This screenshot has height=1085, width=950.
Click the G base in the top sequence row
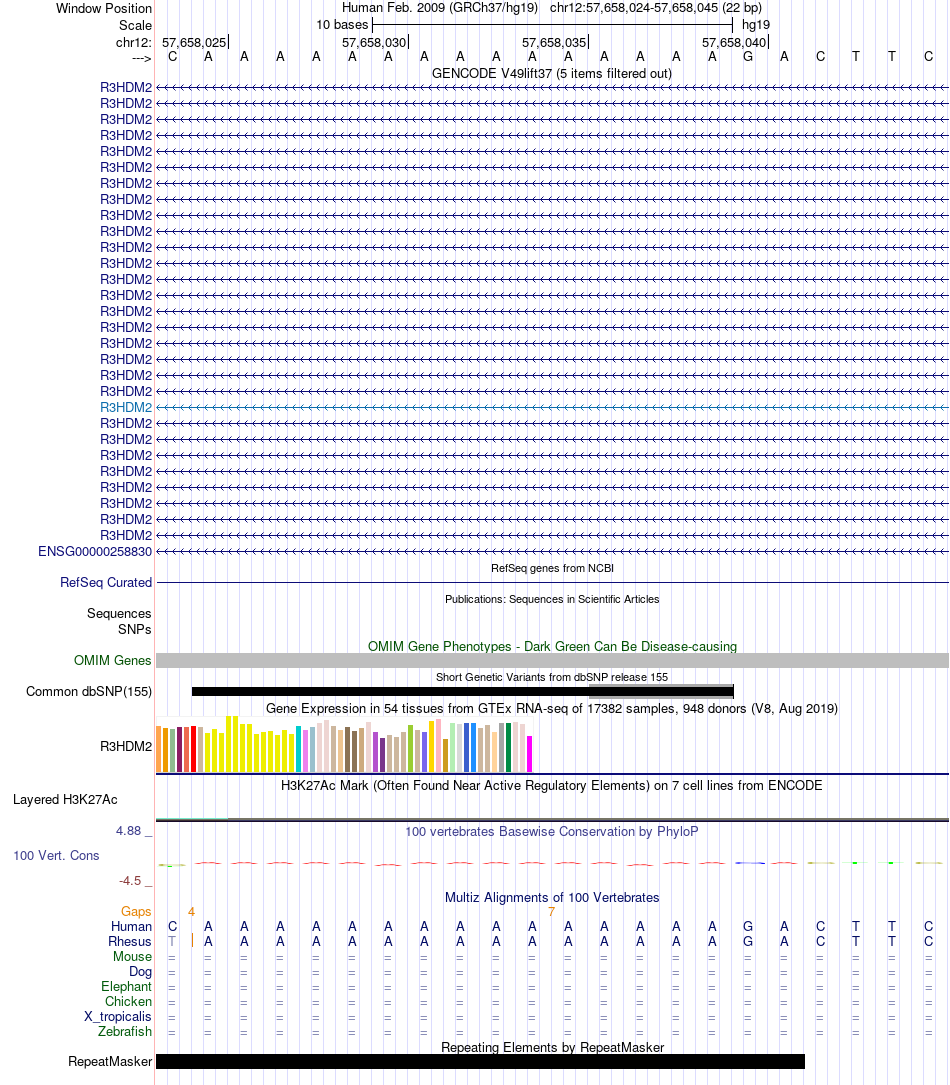[x=748, y=57]
